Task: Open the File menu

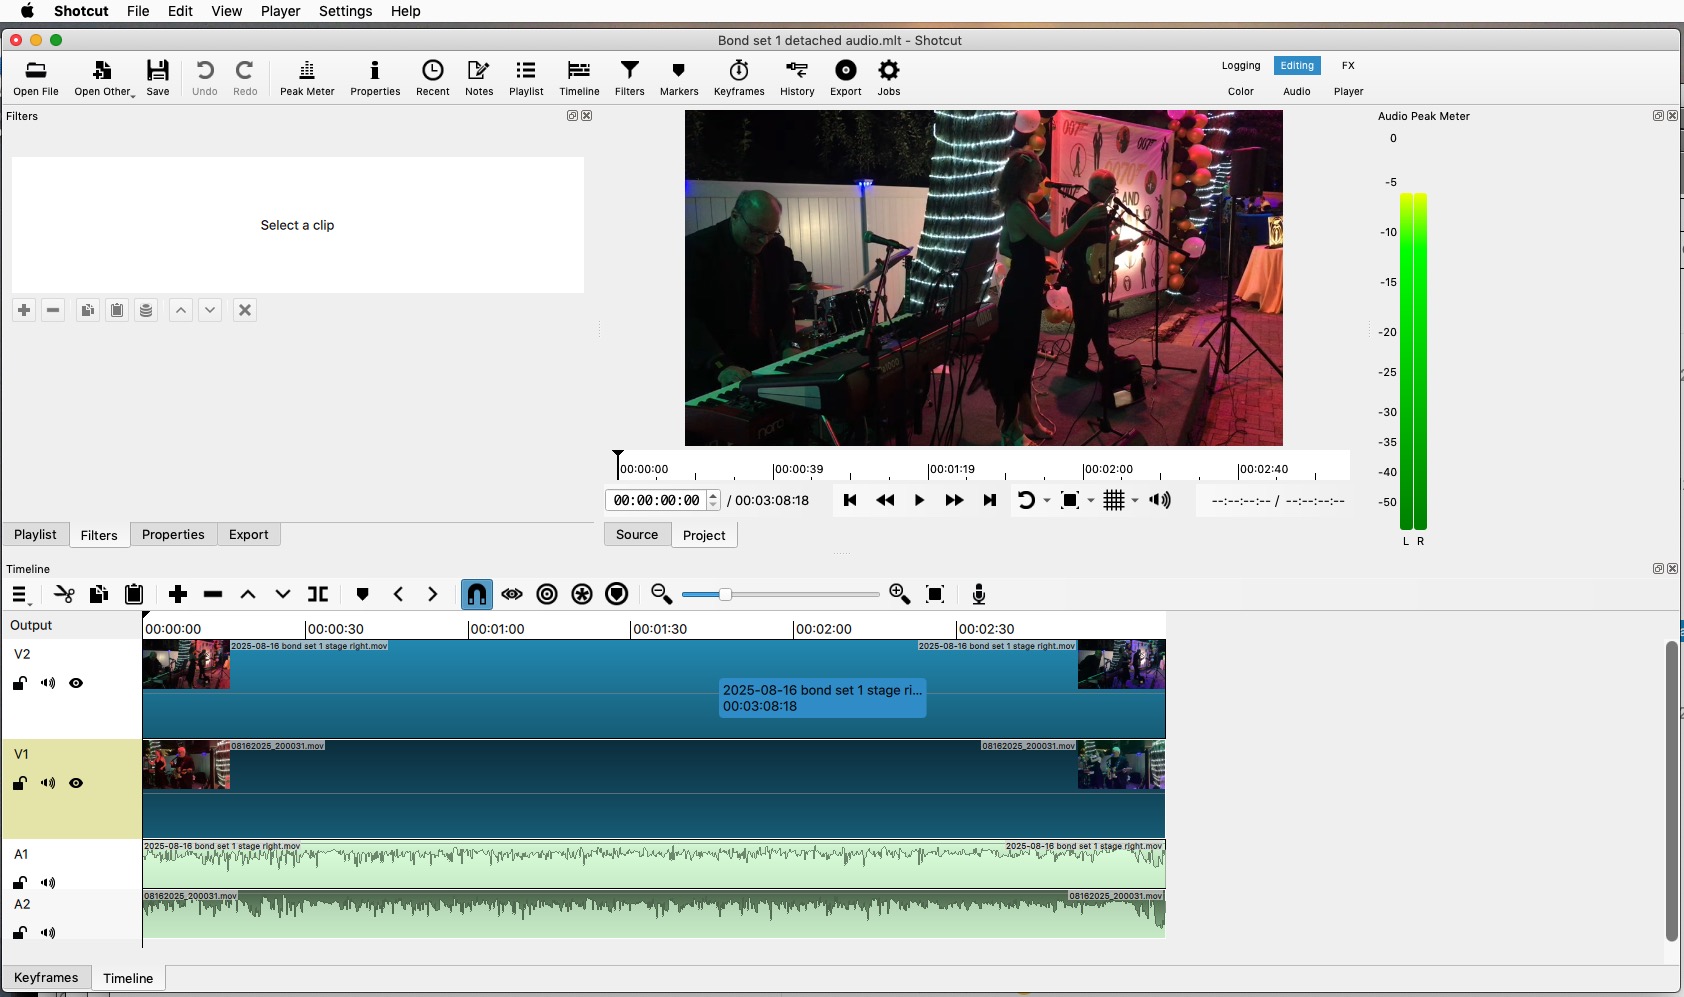Action: click(138, 11)
